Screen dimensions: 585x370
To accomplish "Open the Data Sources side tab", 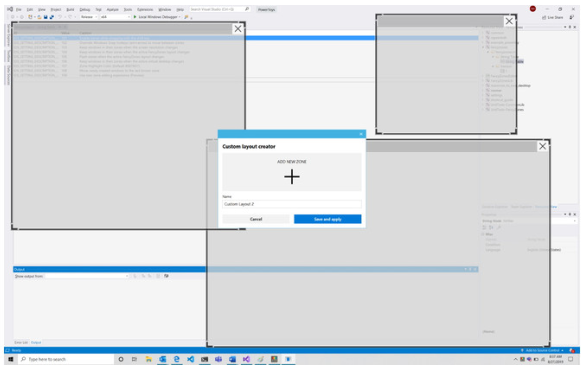I will pos(8,75).
